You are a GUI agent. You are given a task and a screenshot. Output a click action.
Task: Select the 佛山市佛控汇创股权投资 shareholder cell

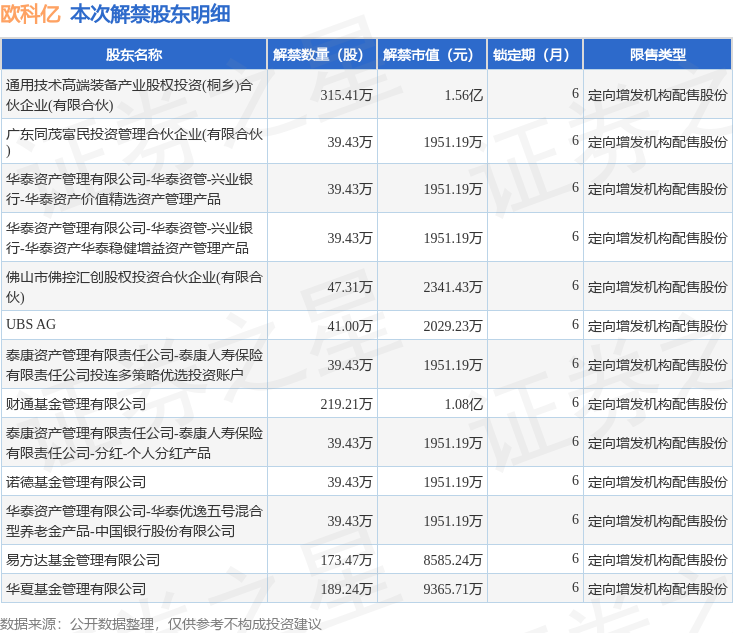pos(134,287)
